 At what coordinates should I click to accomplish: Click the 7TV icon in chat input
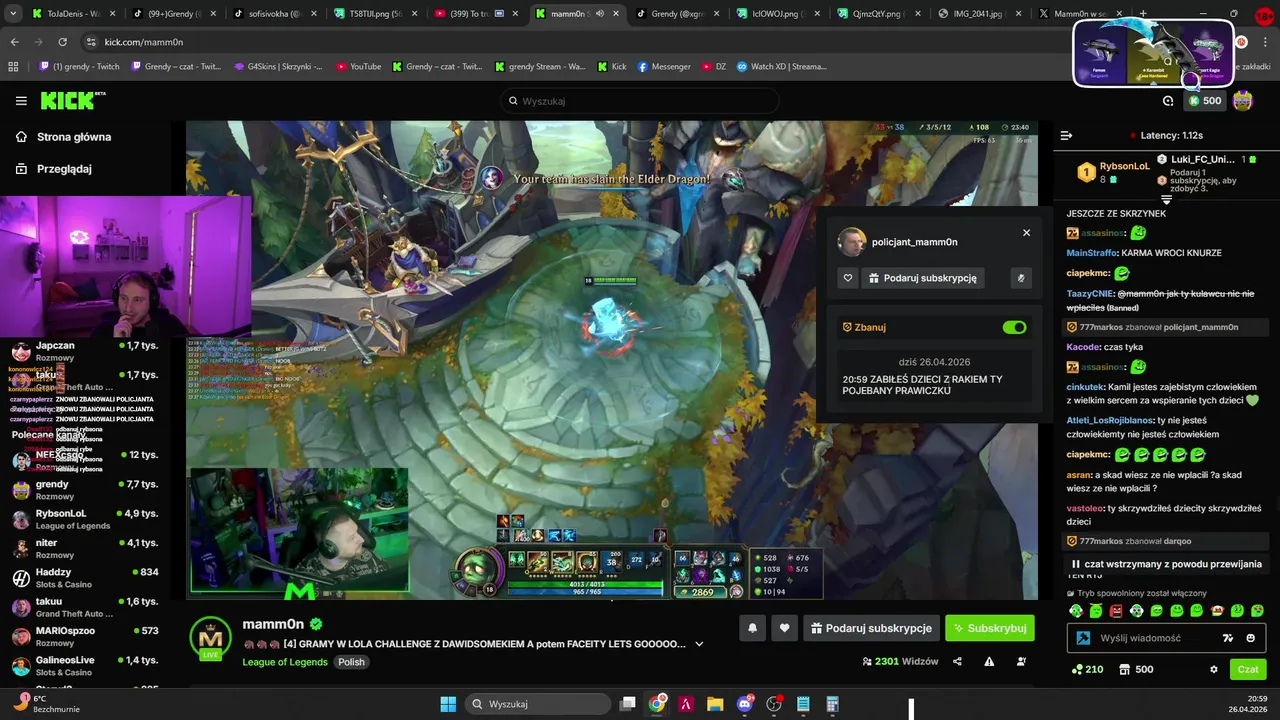point(1228,638)
